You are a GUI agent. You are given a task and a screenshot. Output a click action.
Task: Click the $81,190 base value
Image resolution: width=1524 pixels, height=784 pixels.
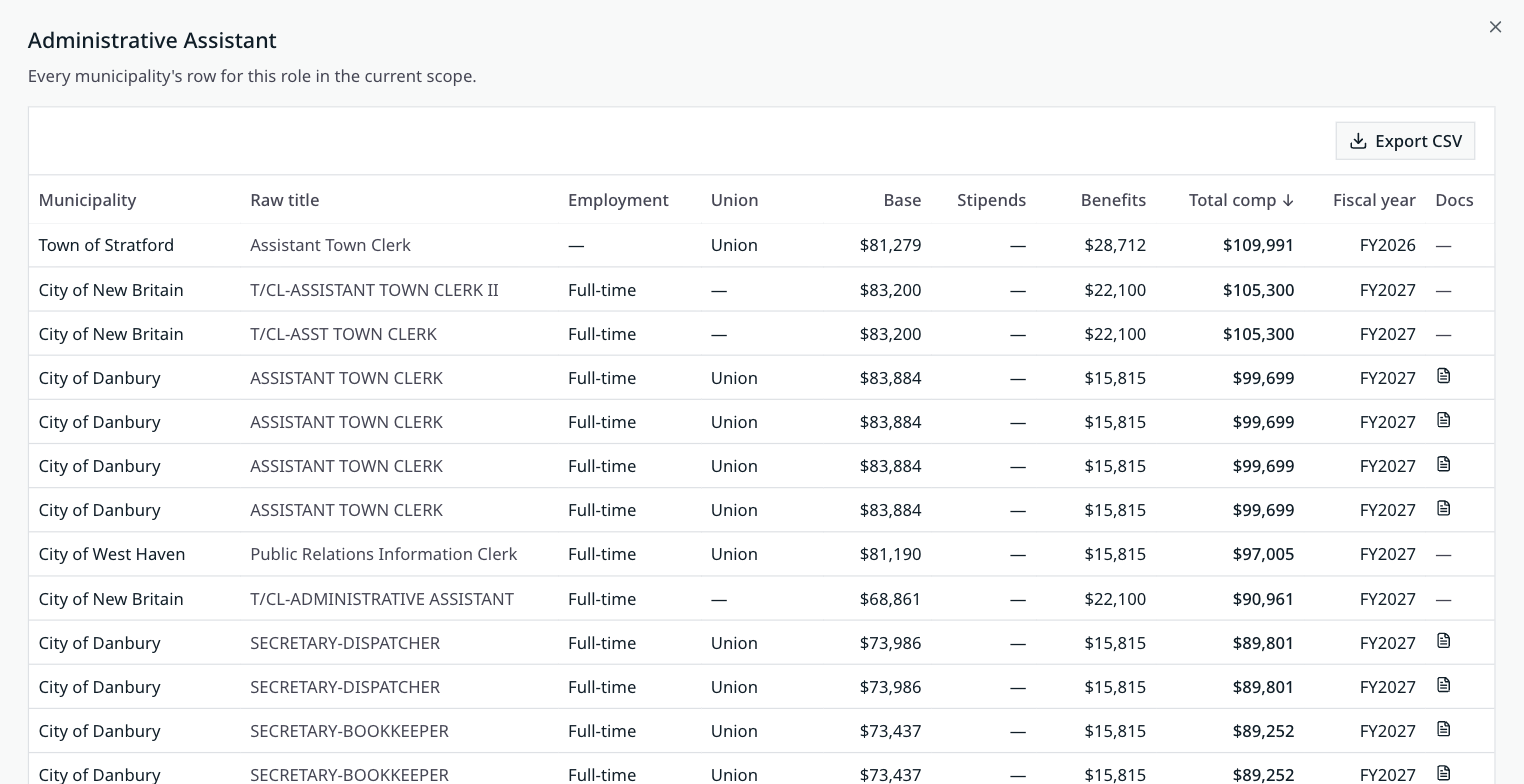coord(890,554)
